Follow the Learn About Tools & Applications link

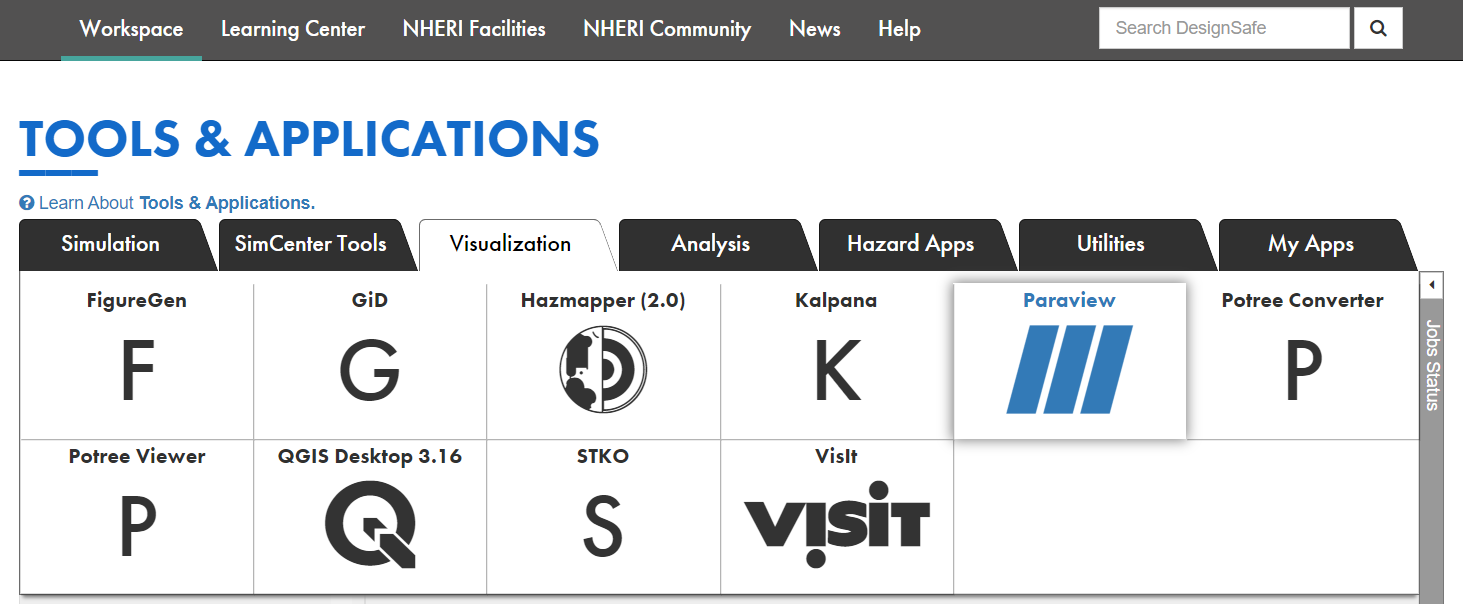pyautogui.click(x=226, y=203)
